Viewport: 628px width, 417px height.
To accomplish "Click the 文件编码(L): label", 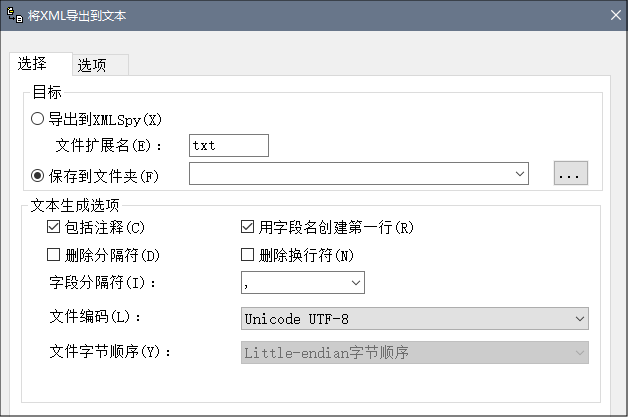I will coord(95,317).
